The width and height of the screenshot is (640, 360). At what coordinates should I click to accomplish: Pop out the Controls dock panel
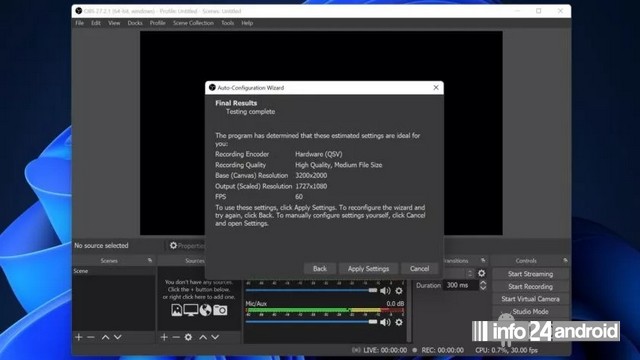pos(565,260)
